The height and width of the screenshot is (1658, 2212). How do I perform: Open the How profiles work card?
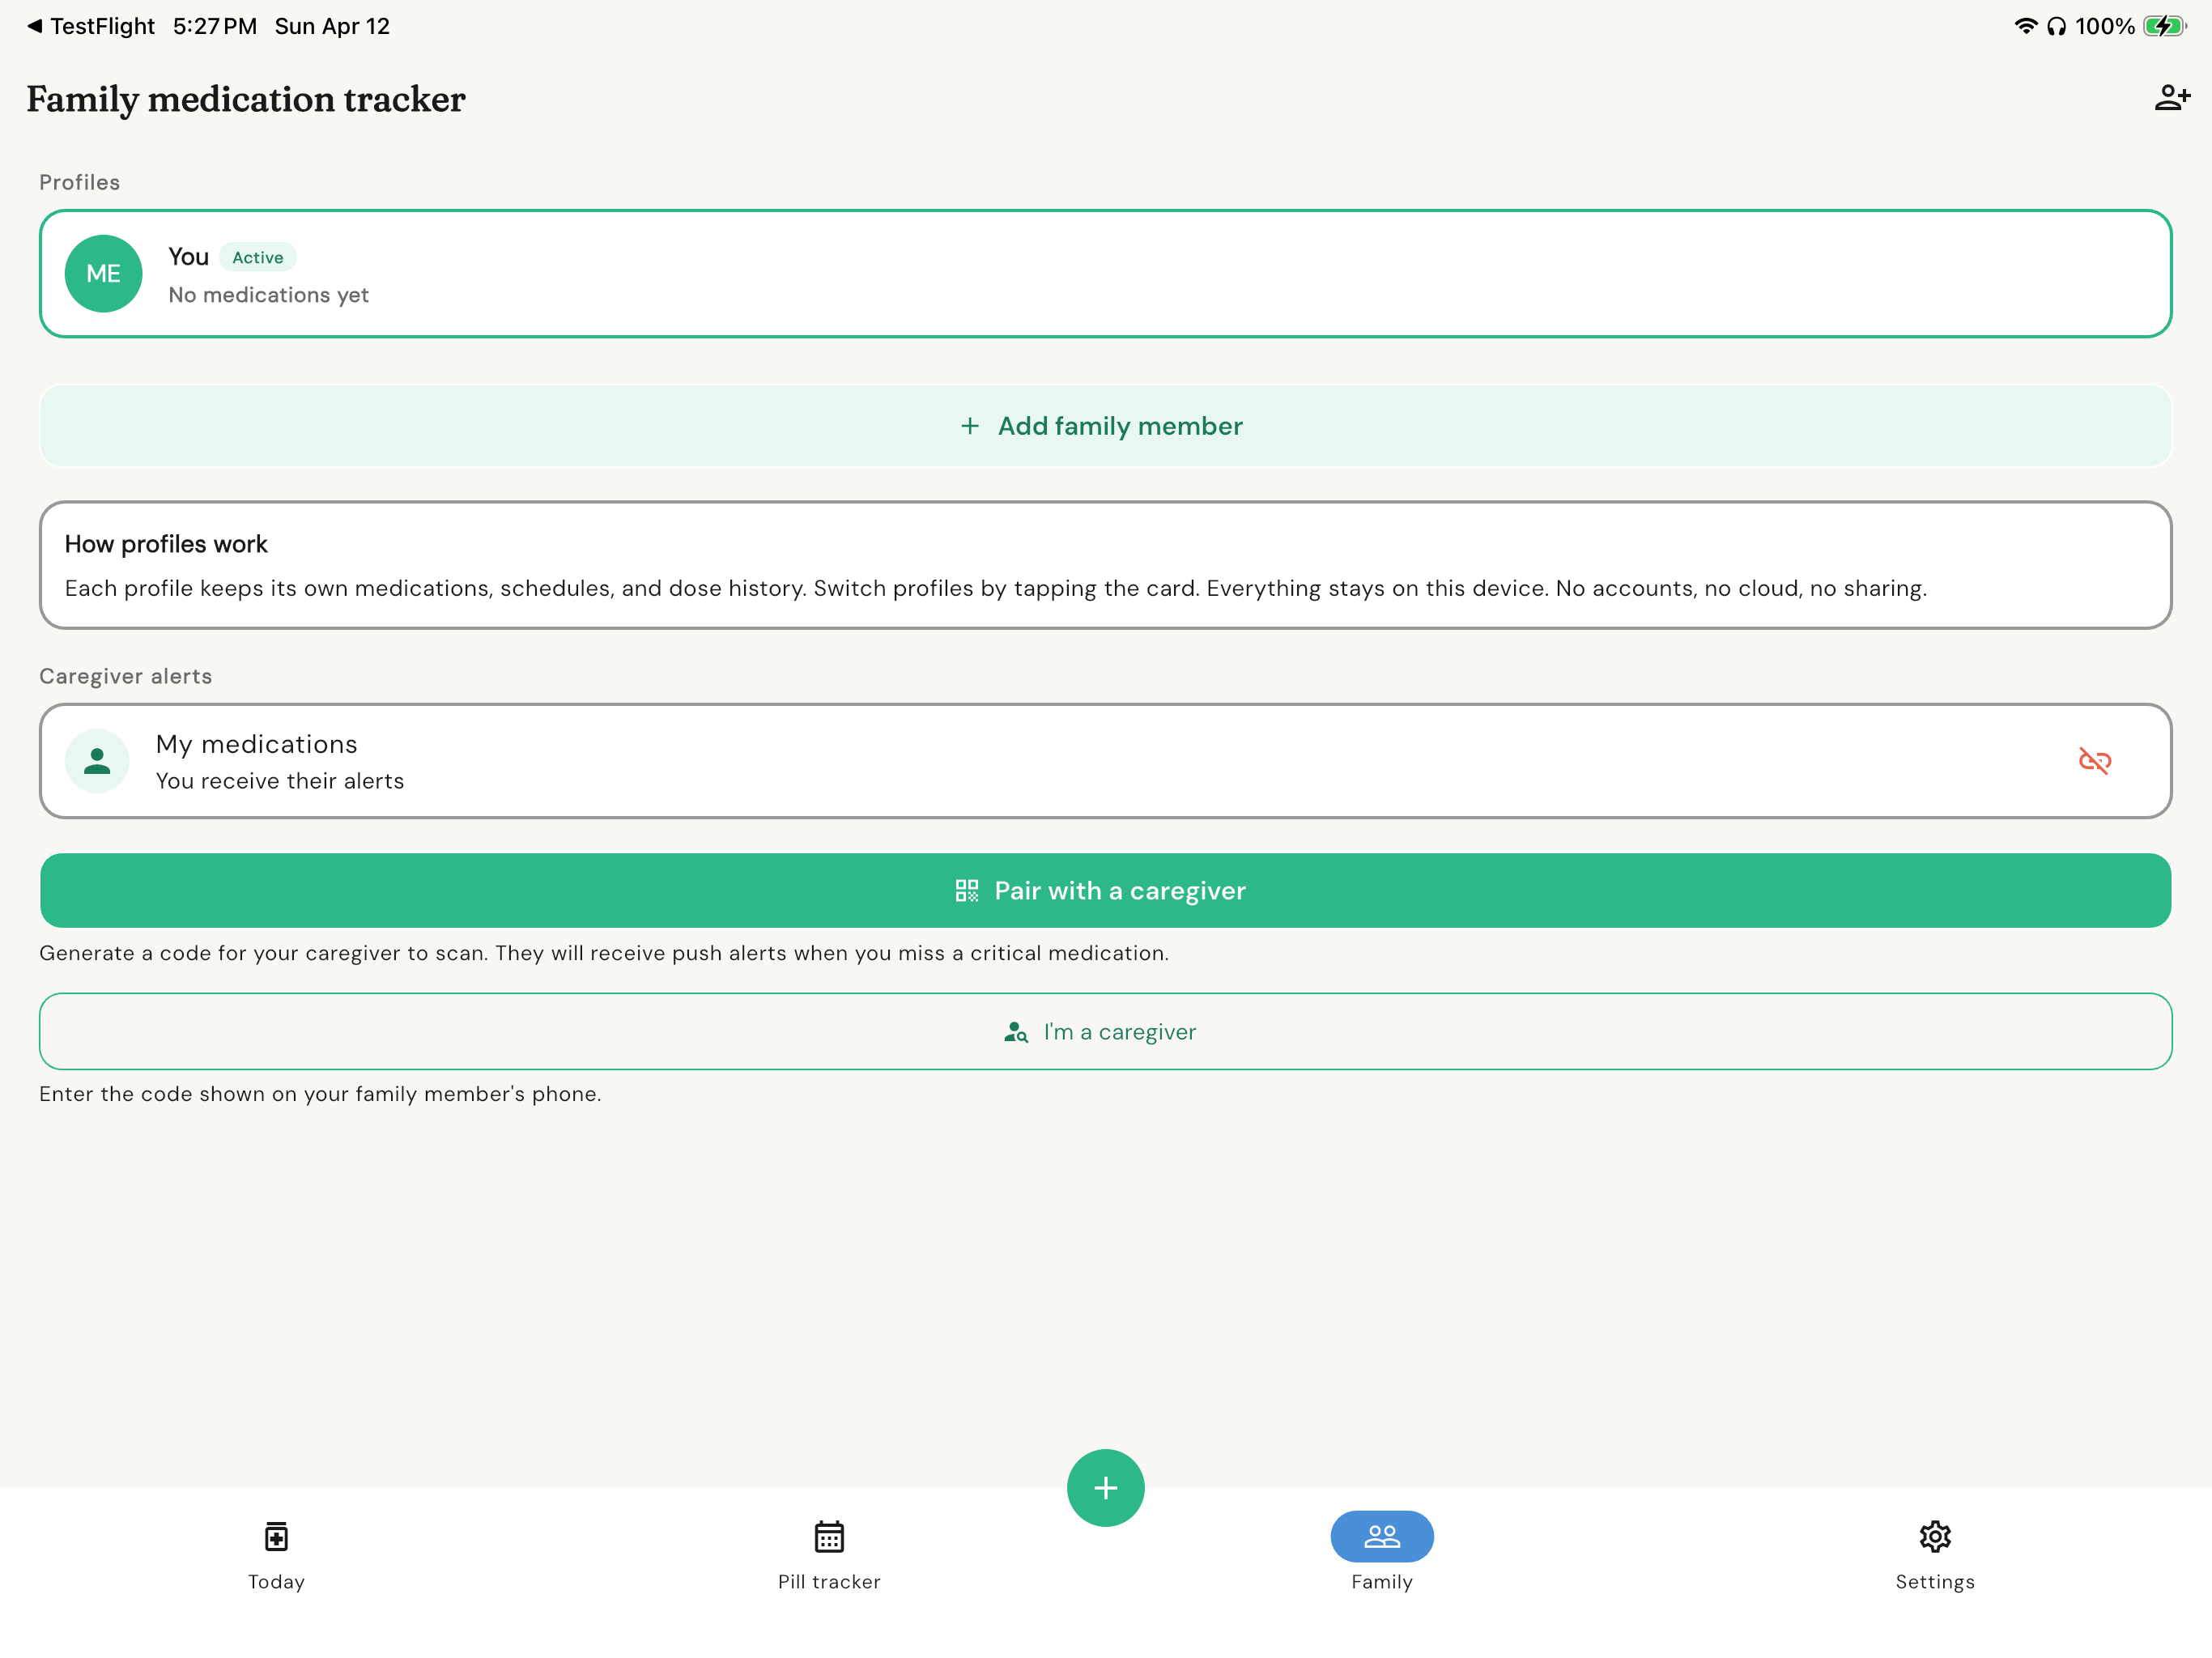click(x=1106, y=565)
